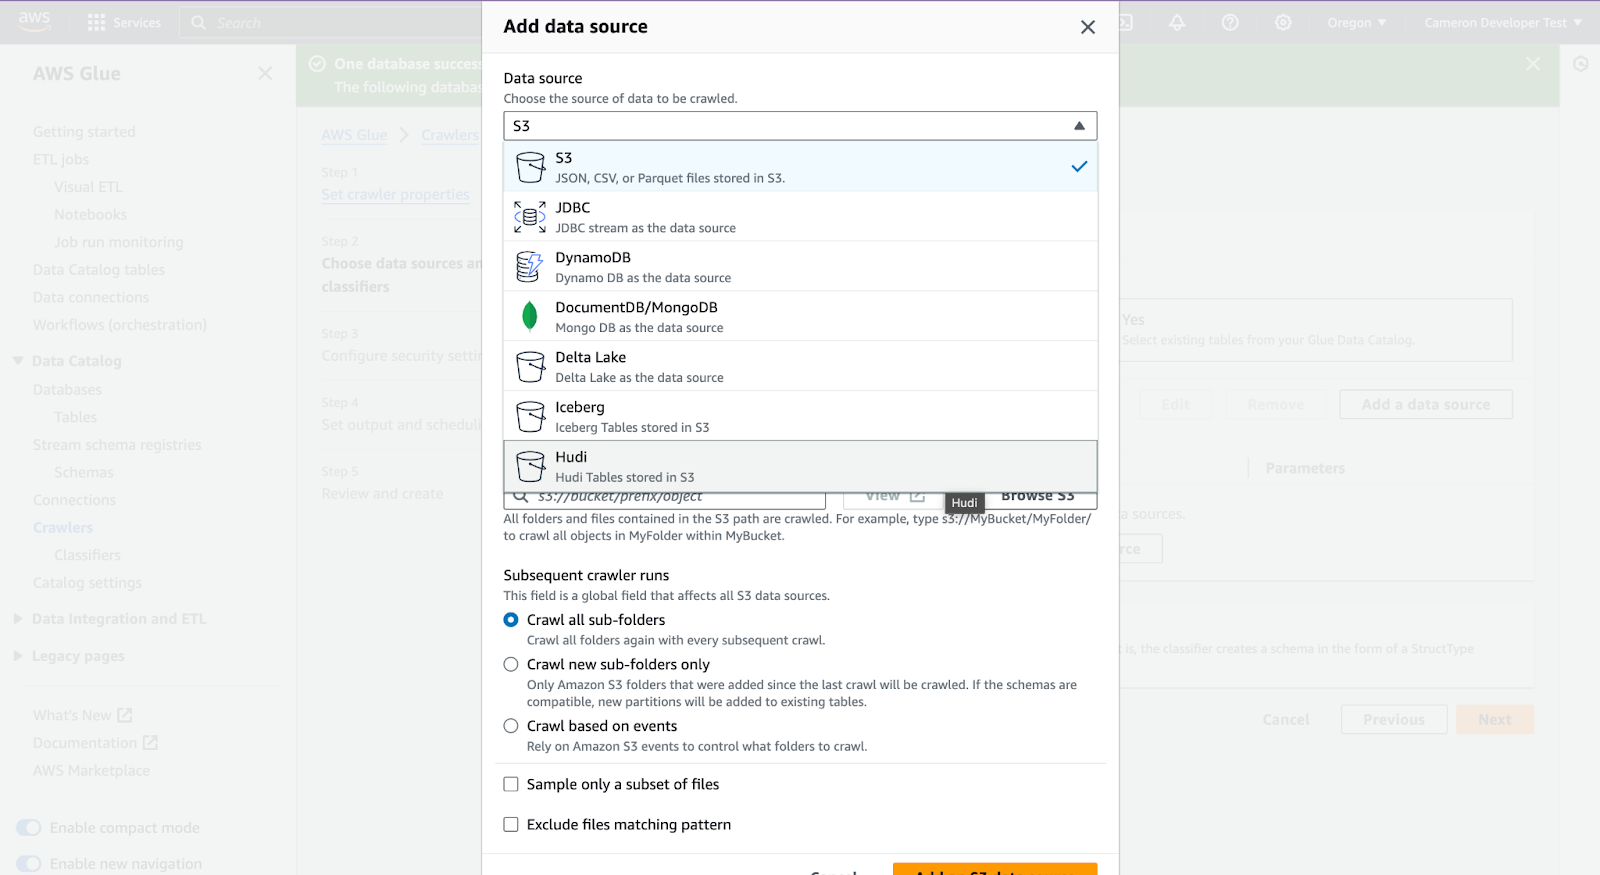Dismiss the green success banner
1600x875 pixels.
1533,64
